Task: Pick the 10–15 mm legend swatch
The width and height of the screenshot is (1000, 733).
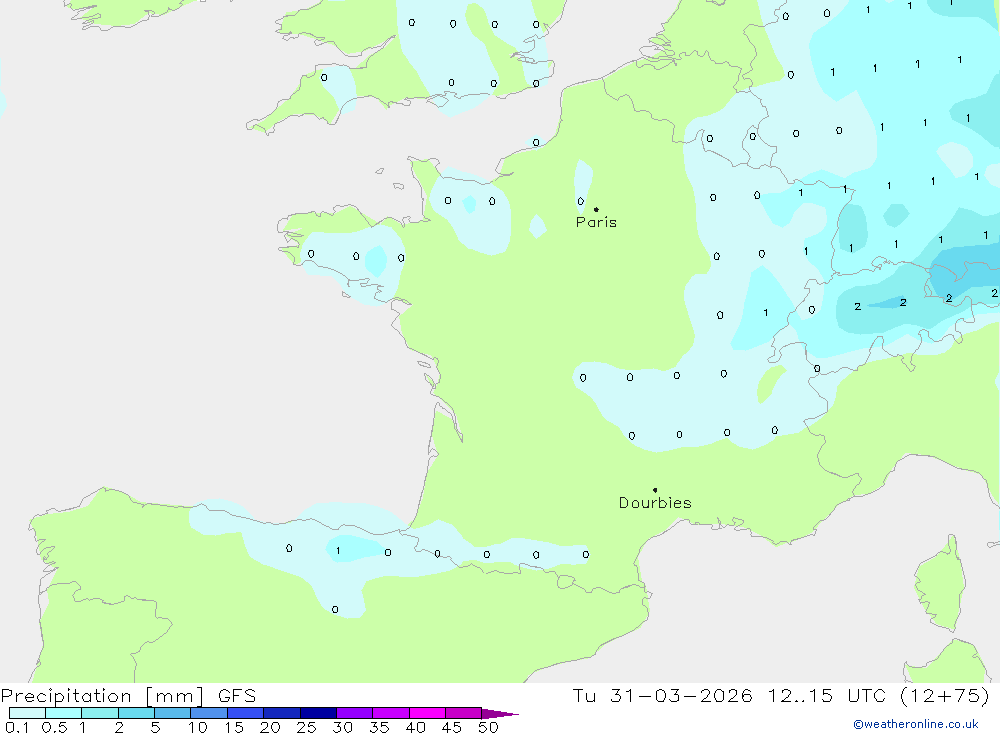Action: pyautogui.click(x=209, y=713)
